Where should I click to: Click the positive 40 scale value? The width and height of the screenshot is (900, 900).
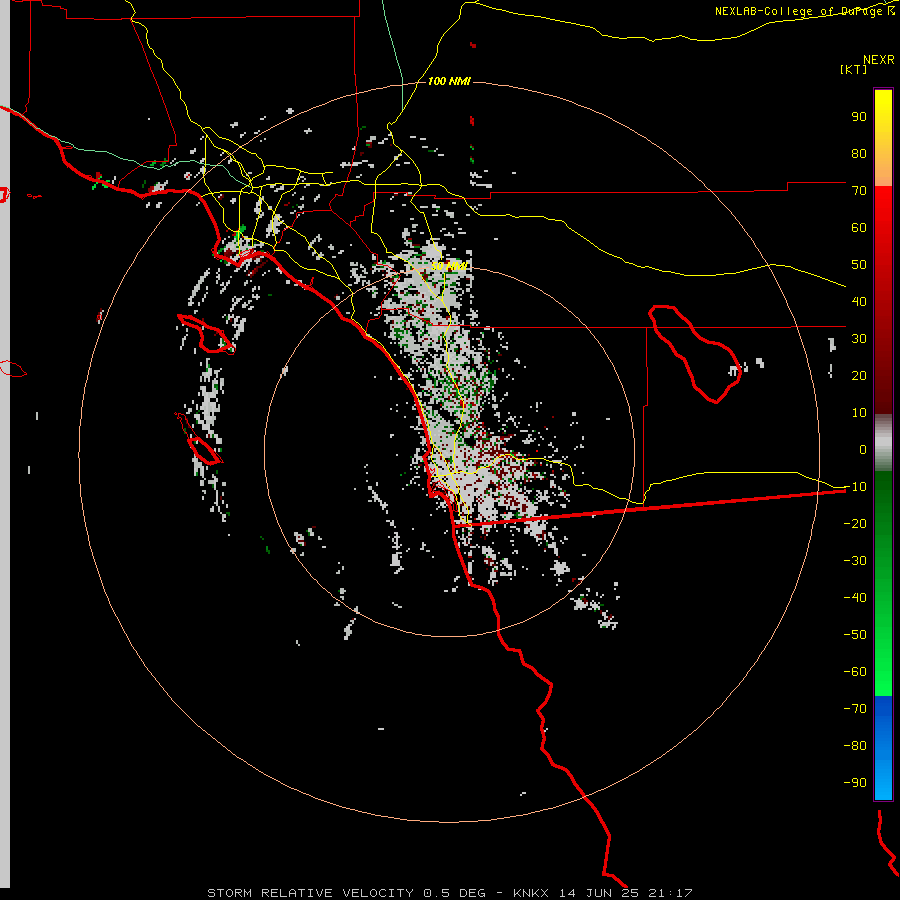(x=859, y=301)
